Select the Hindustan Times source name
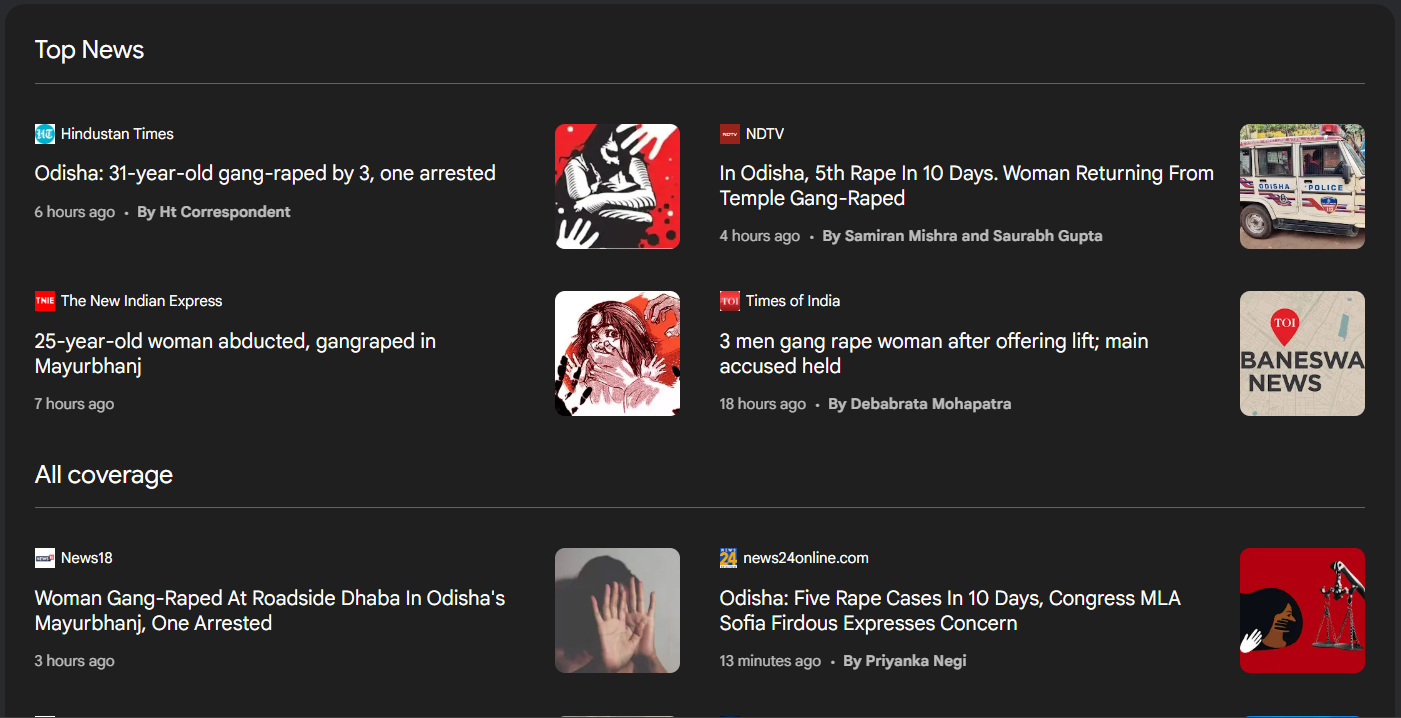This screenshot has height=718, width=1401. [x=117, y=134]
